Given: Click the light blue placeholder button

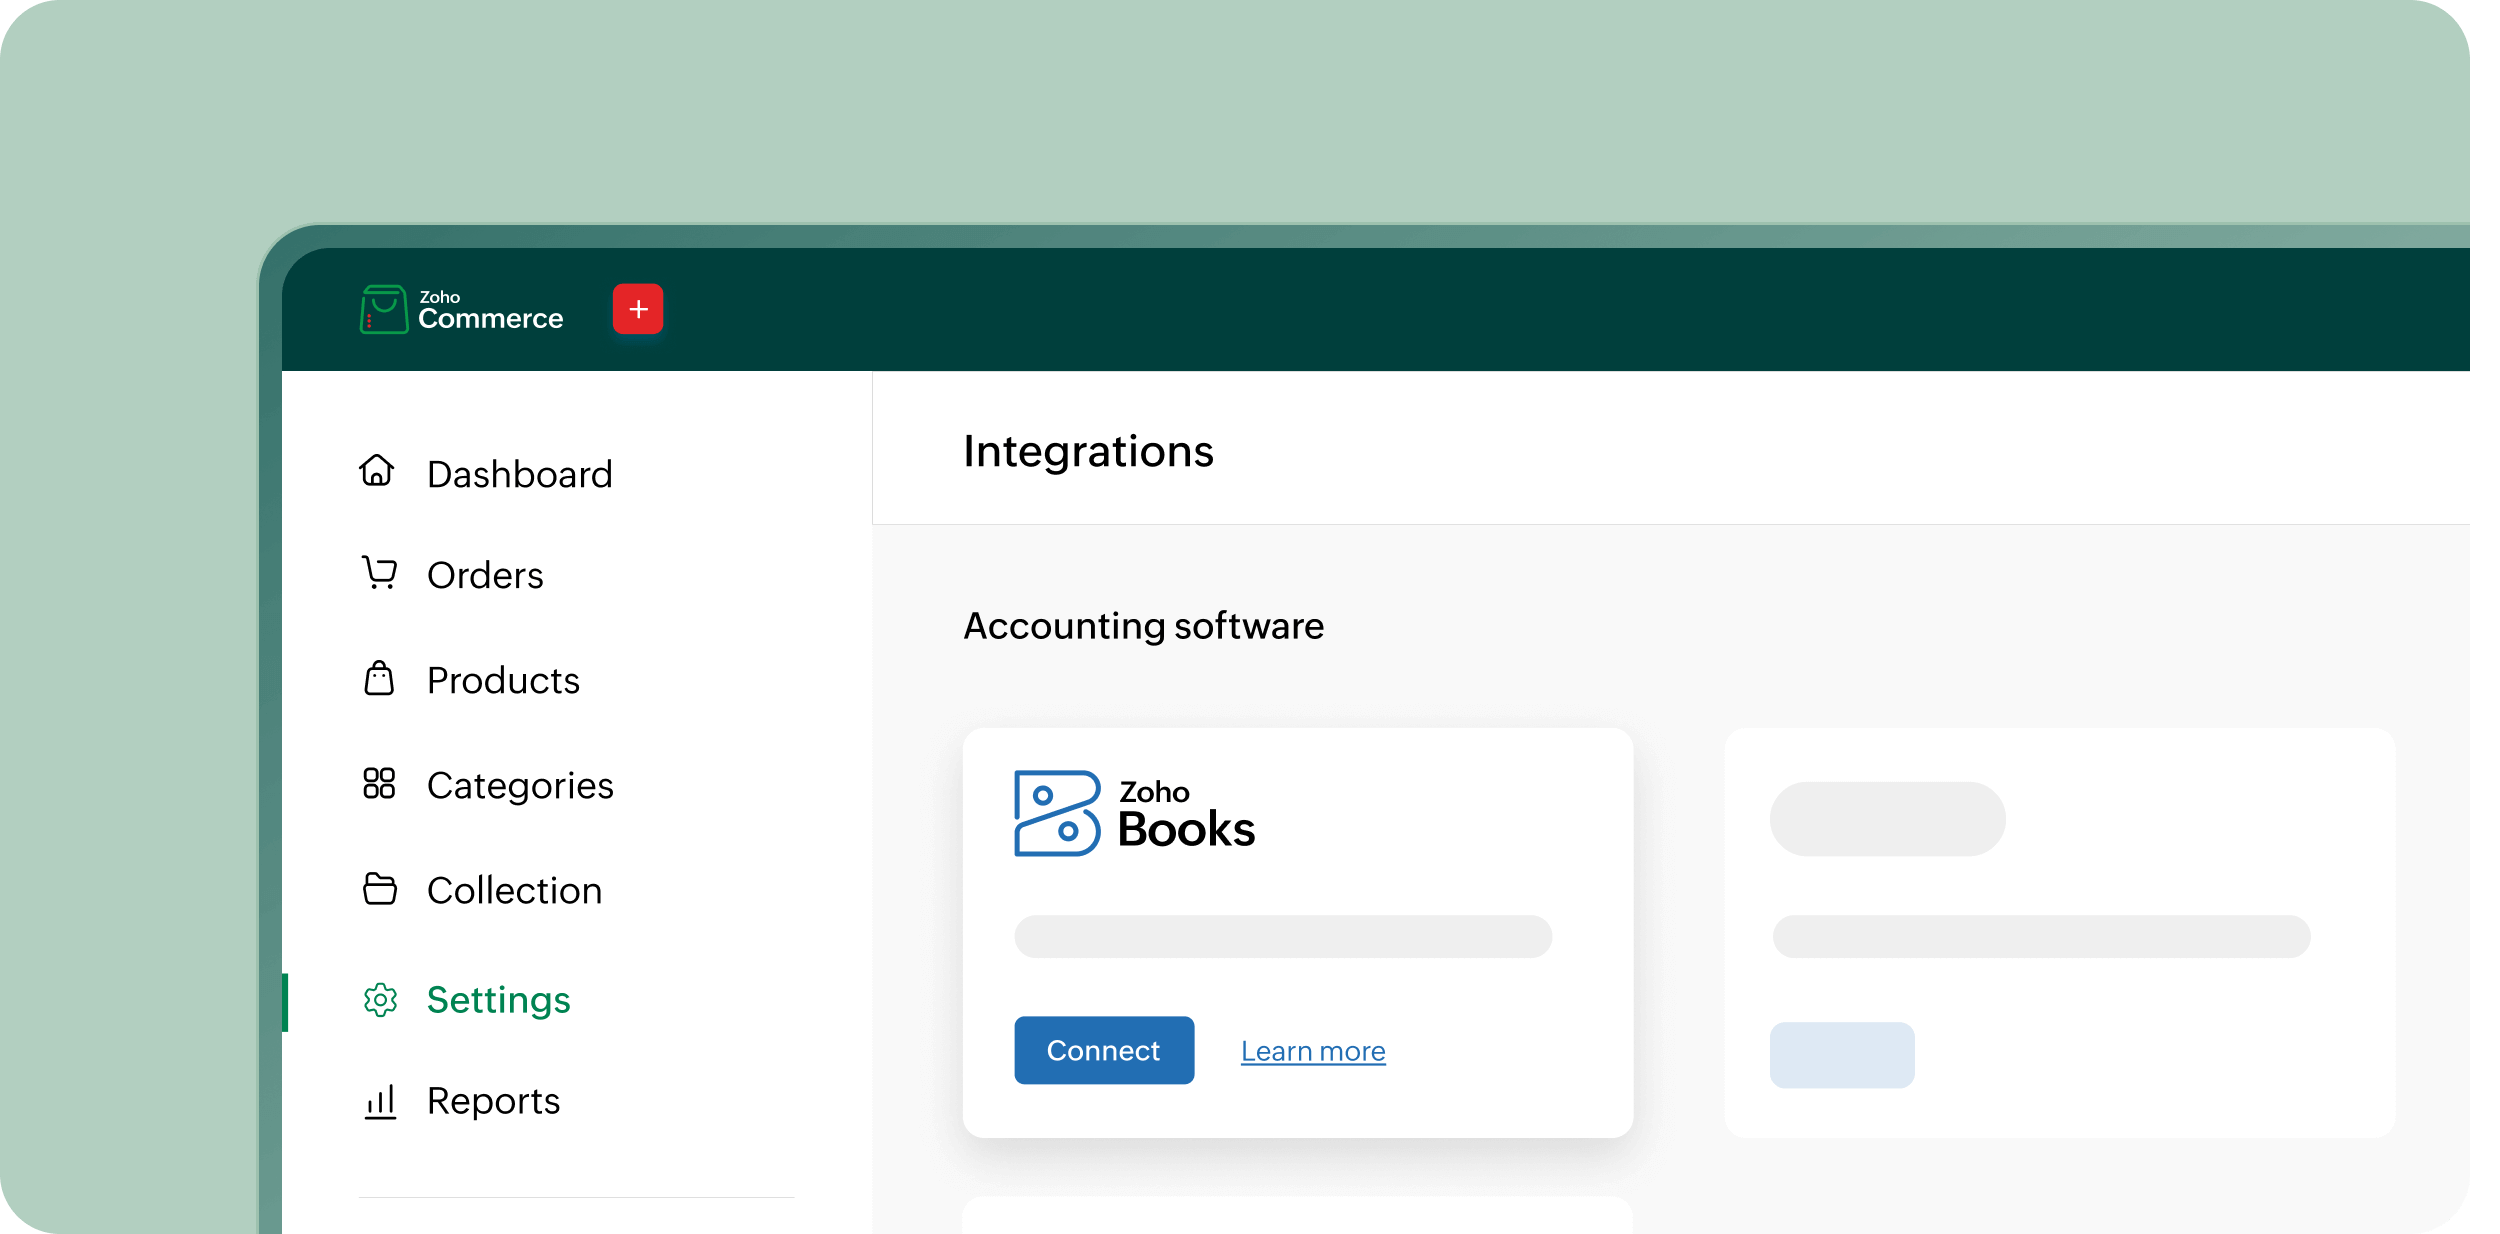Looking at the screenshot, I should (x=1842, y=1054).
